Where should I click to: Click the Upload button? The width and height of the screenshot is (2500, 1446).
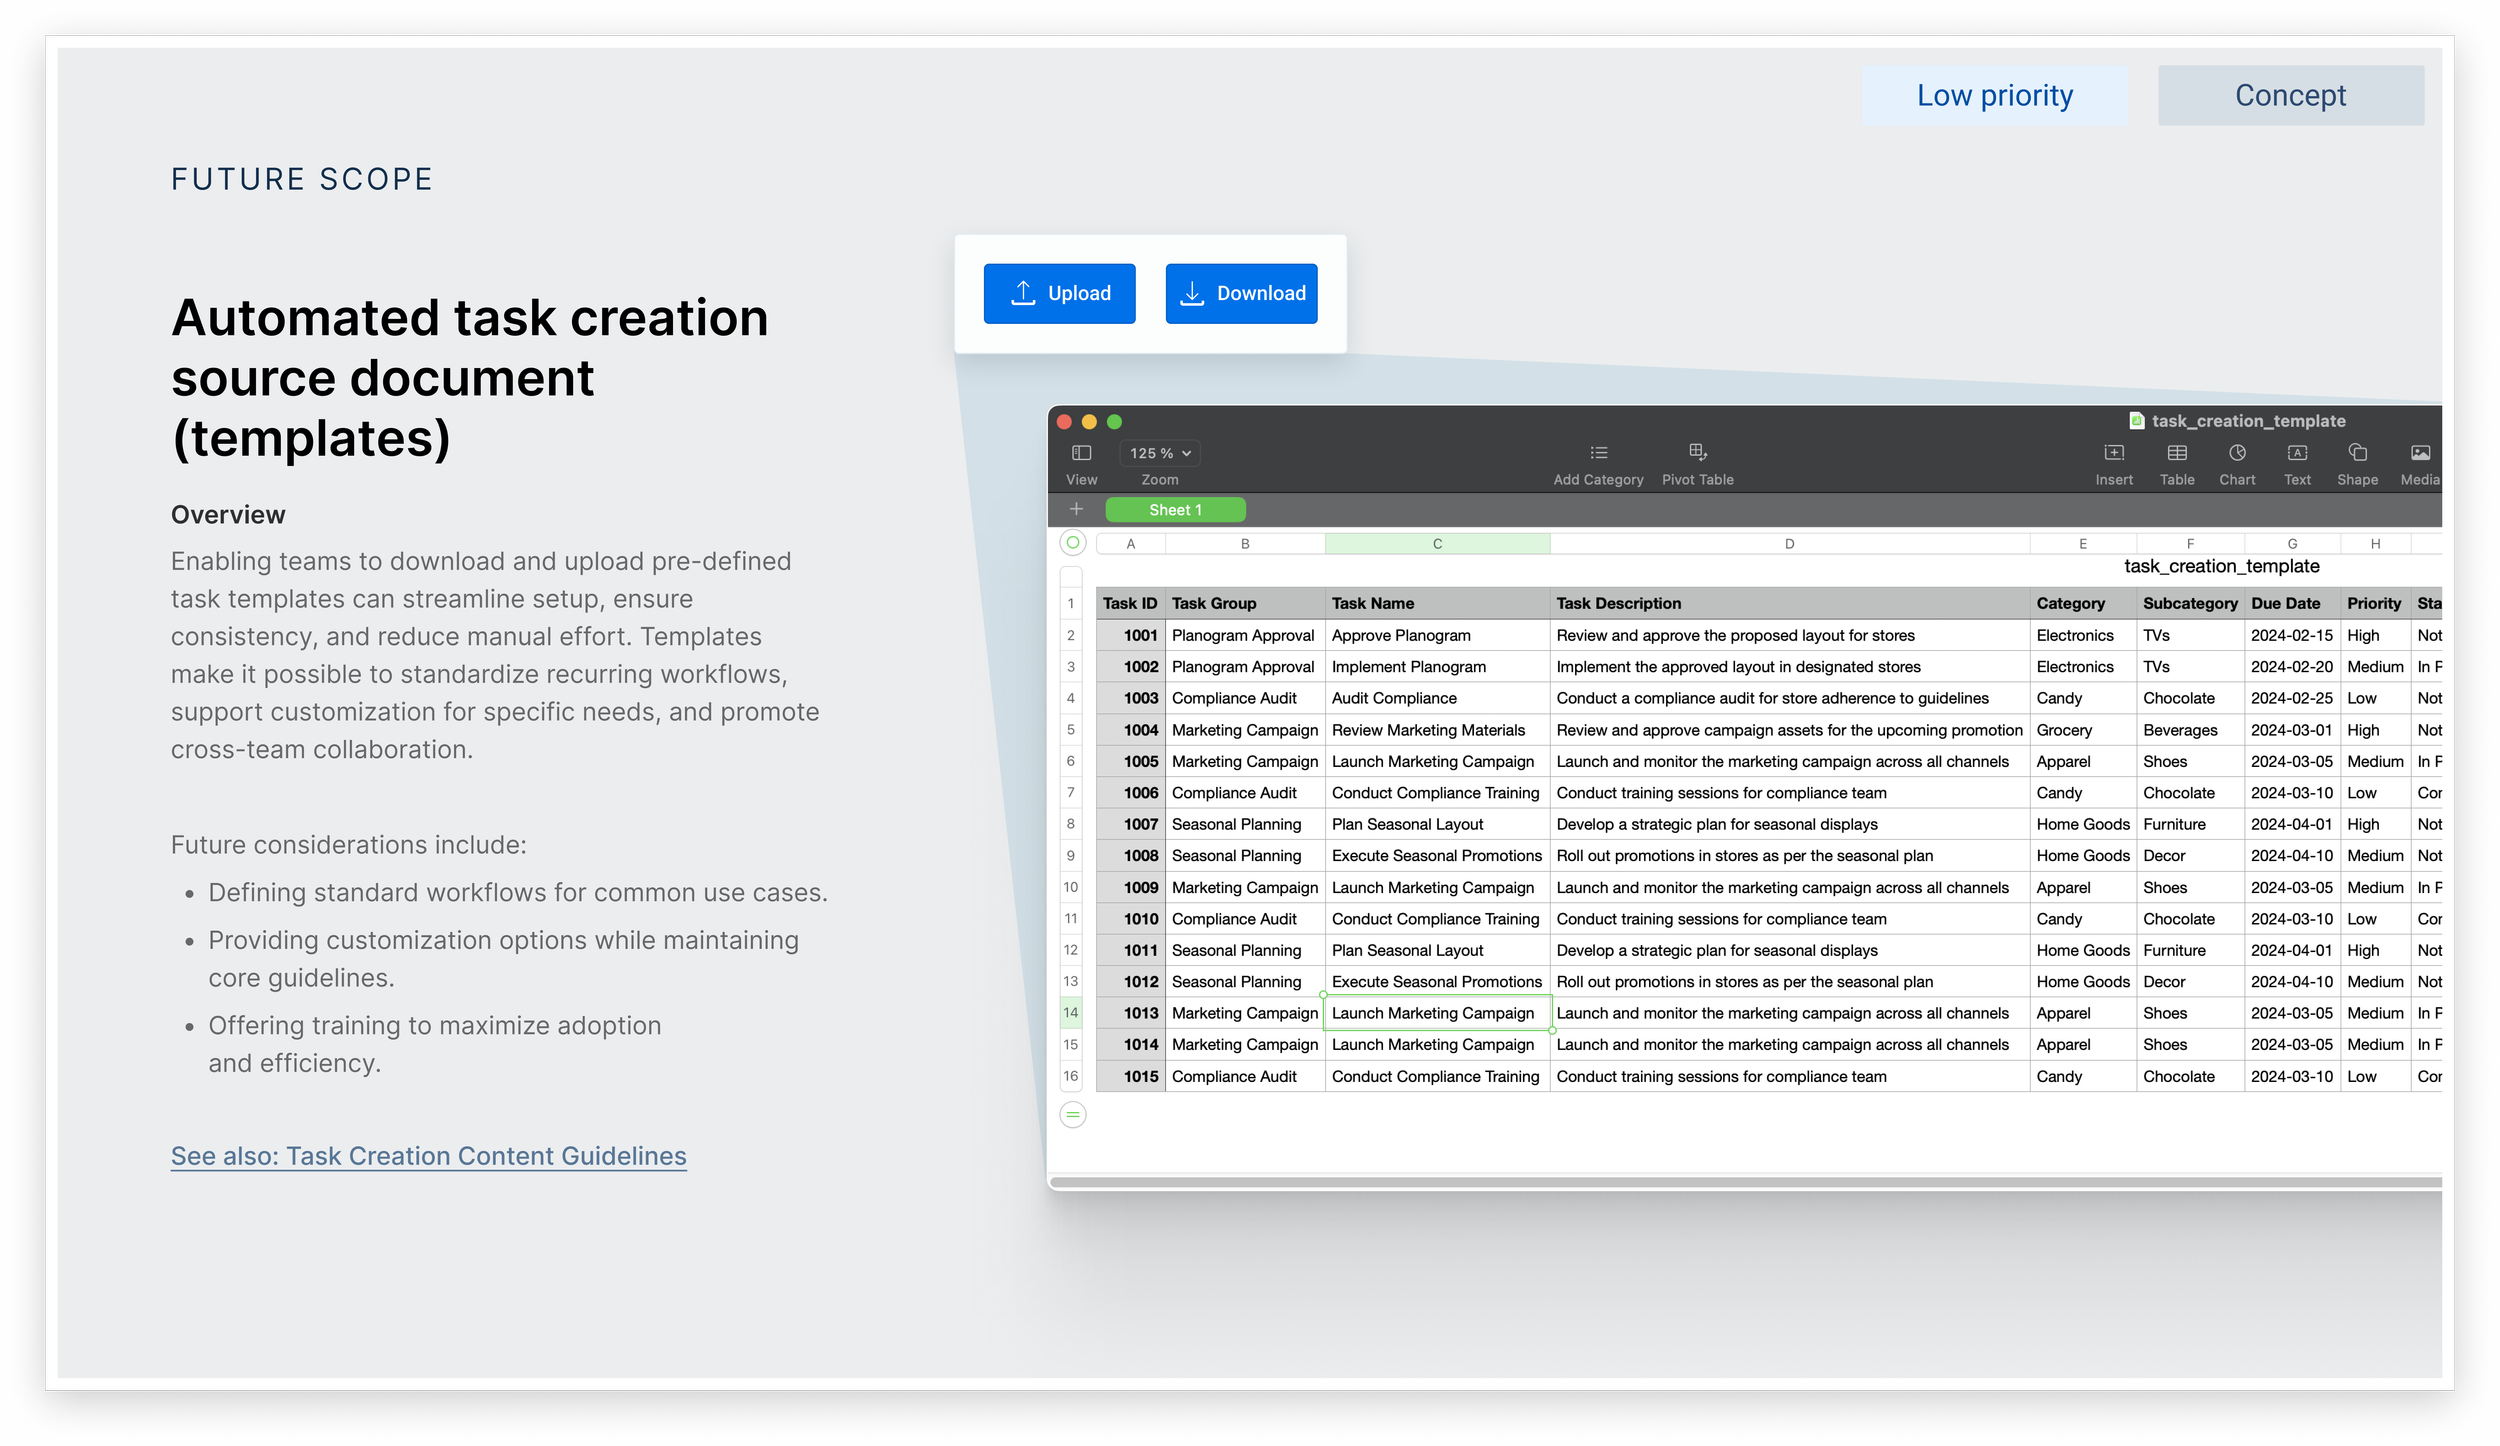pos(1059,293)
